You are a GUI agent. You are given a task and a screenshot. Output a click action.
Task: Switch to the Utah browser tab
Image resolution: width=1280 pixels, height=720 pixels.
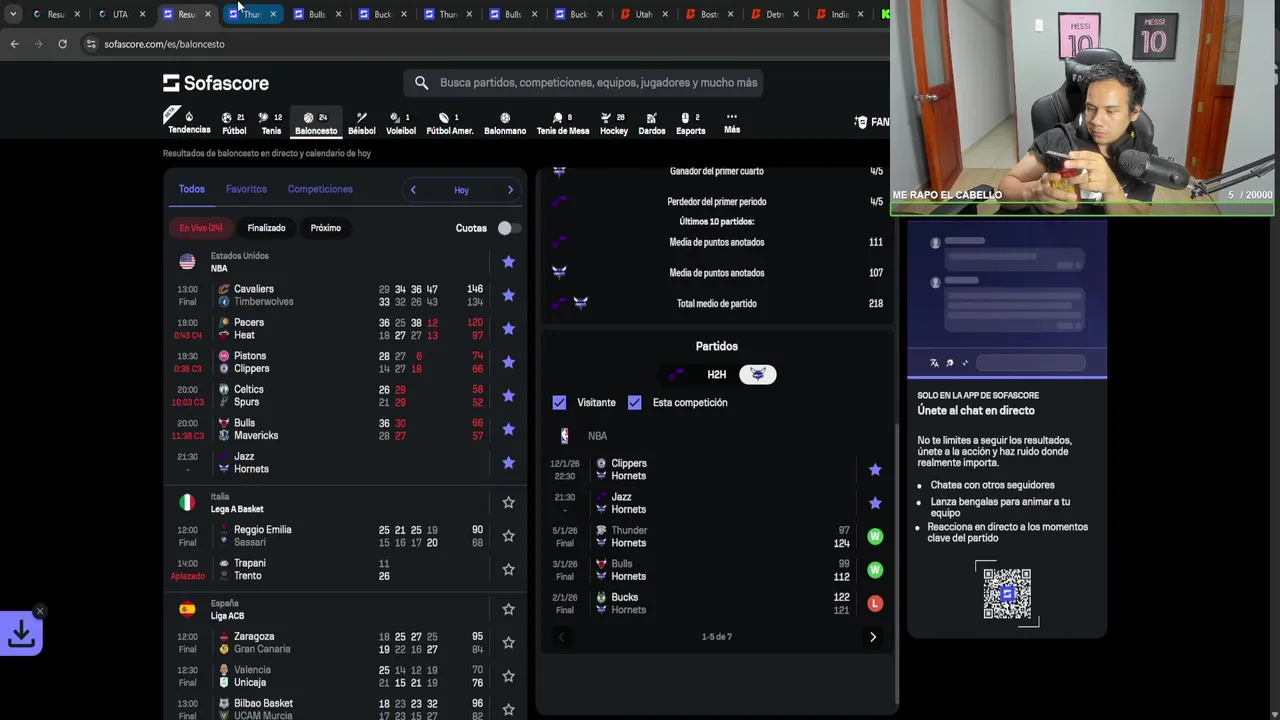click(644, 14)
